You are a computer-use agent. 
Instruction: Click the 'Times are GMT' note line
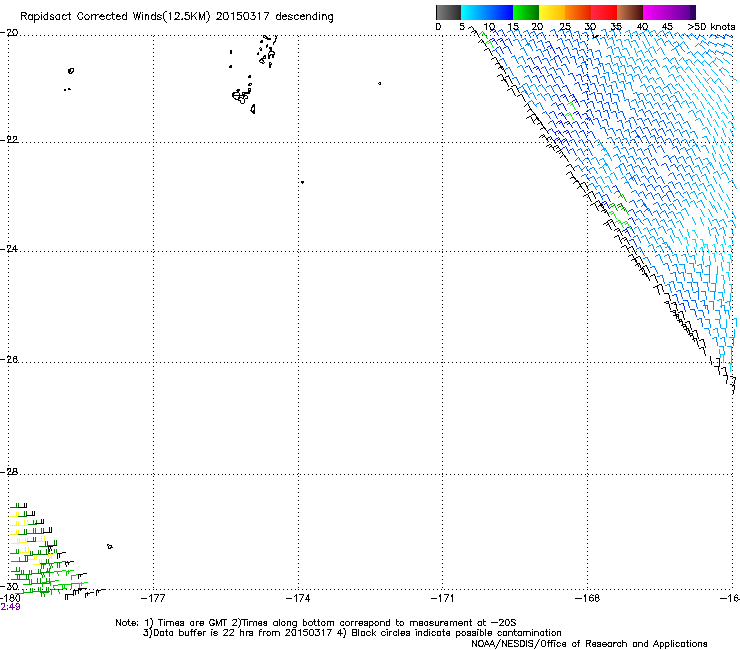pos(316,623)
